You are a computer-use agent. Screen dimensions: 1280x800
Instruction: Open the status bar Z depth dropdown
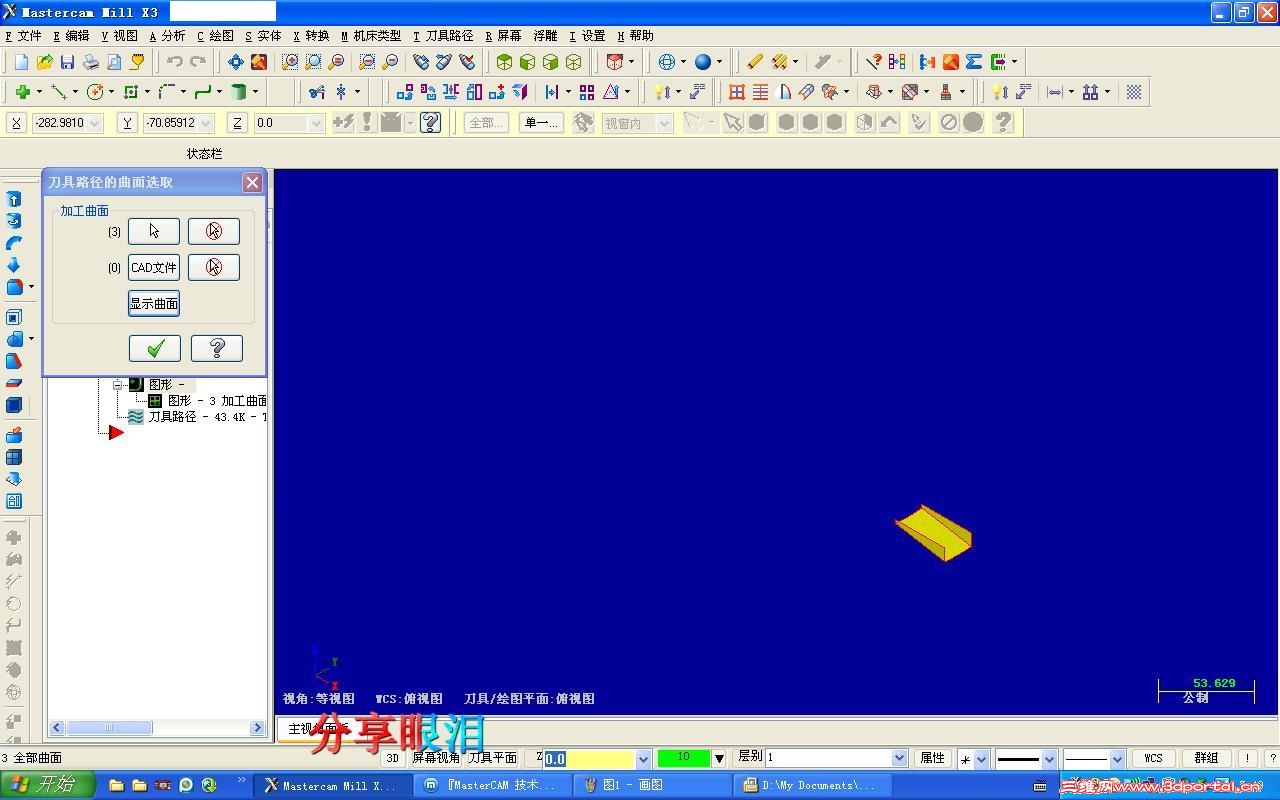click(x=643, y=758)
